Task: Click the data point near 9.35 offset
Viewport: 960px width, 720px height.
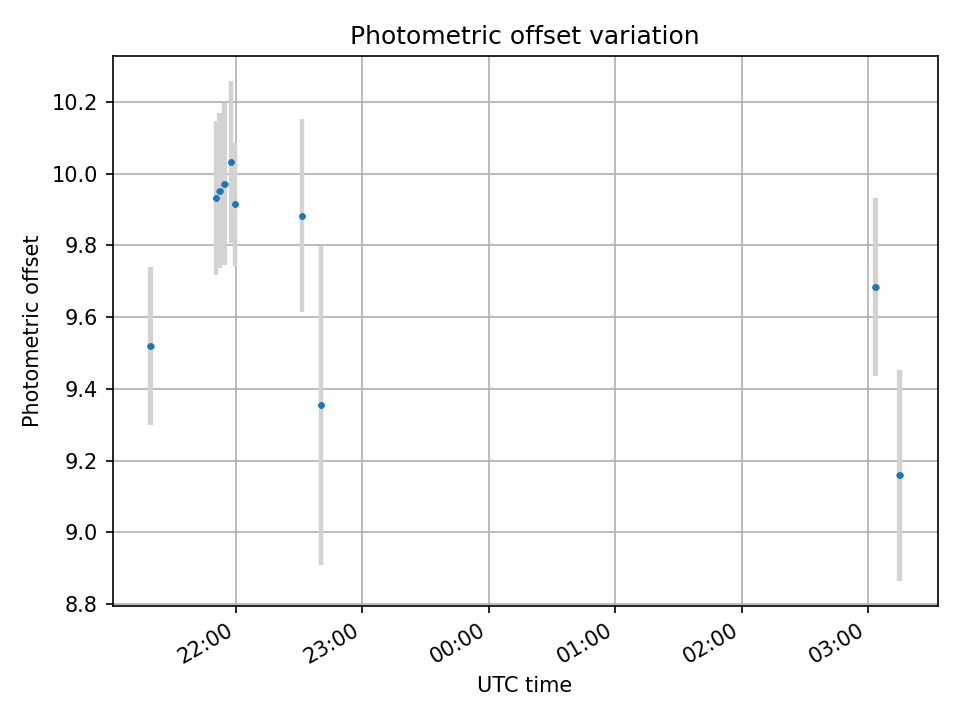Action: tap(321, 405)
